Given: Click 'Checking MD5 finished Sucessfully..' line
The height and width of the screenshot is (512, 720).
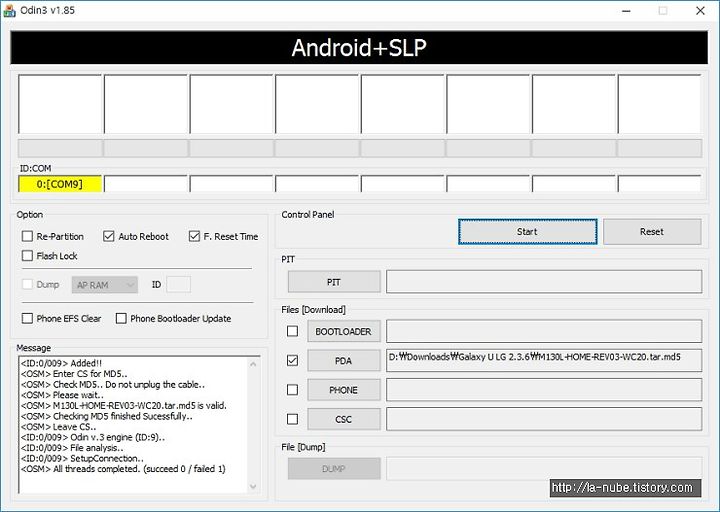Looking at the screenshot, I should pos(107,416).
